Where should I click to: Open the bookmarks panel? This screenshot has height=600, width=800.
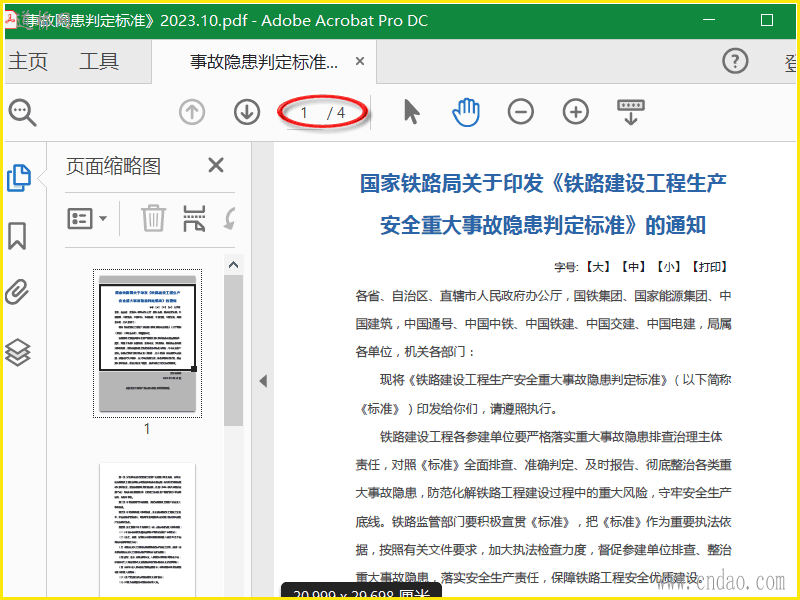[x=17, y=236]
